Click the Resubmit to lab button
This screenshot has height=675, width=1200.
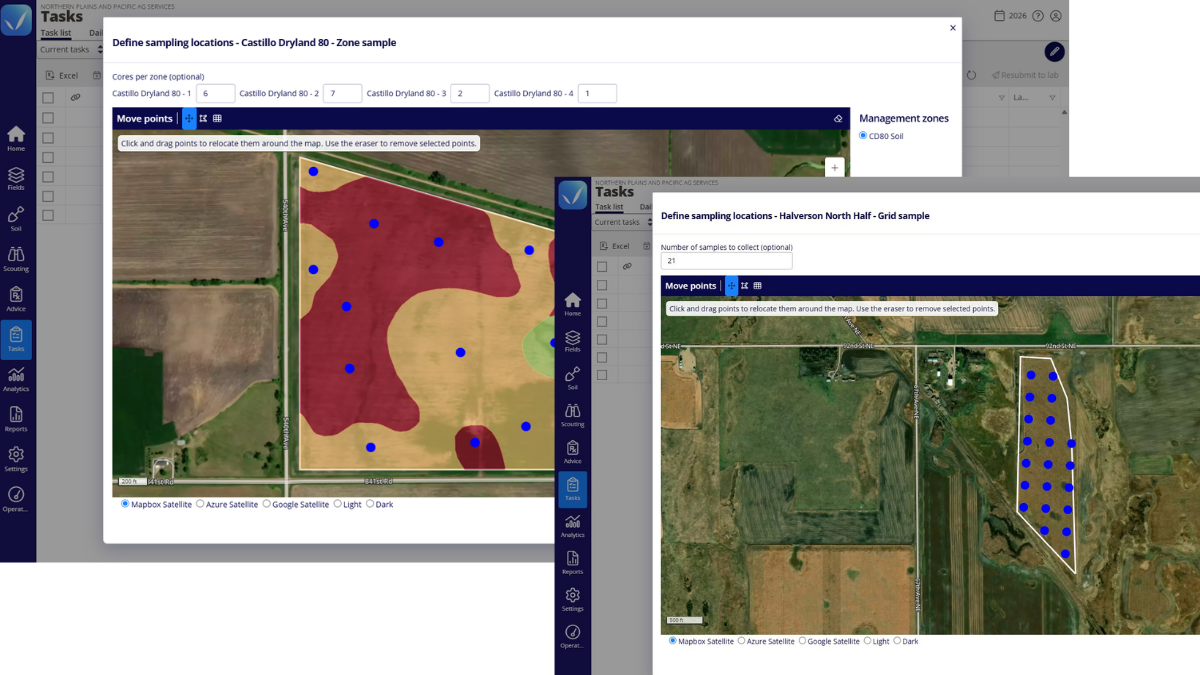[1025, 75]
